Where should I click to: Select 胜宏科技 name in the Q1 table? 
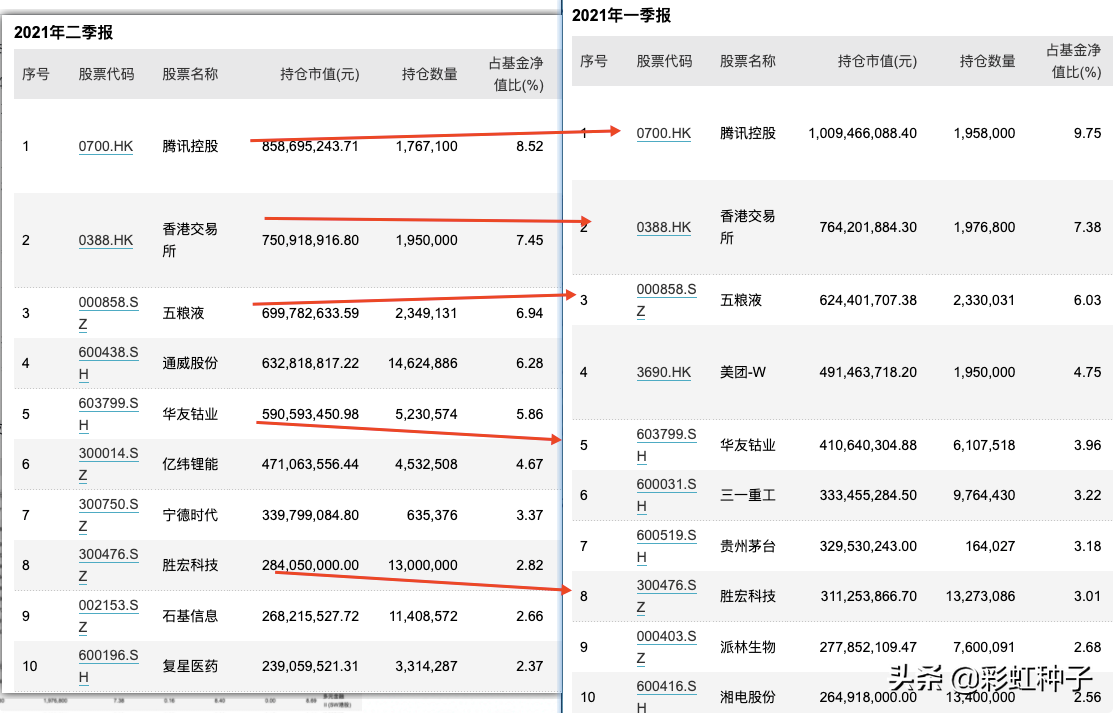pos(747,596)
